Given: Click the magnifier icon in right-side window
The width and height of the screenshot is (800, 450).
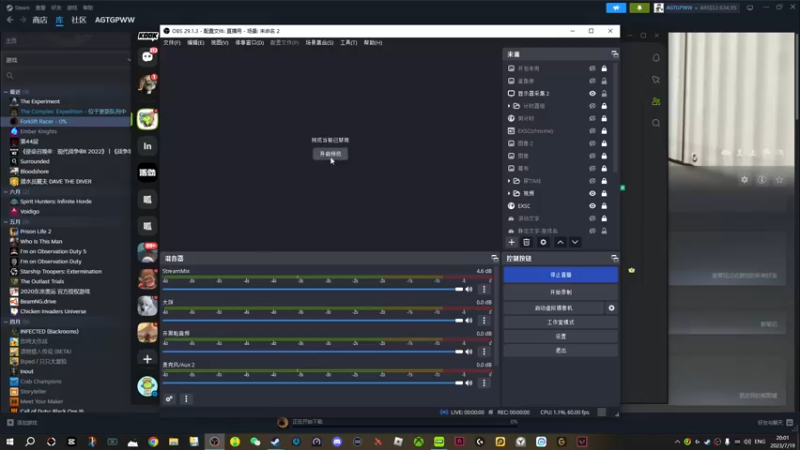Looking at the screenshot, I should click(x=656, y=123).
